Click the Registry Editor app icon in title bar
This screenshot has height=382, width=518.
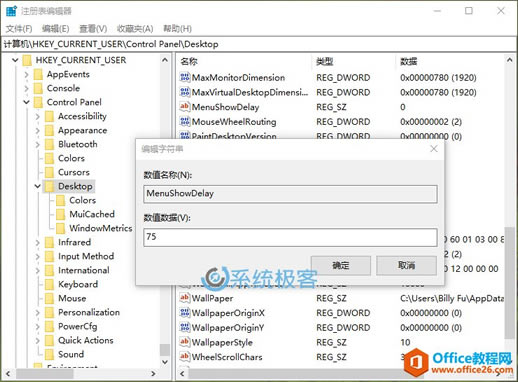pyautogui.click(x=11, y=11)
